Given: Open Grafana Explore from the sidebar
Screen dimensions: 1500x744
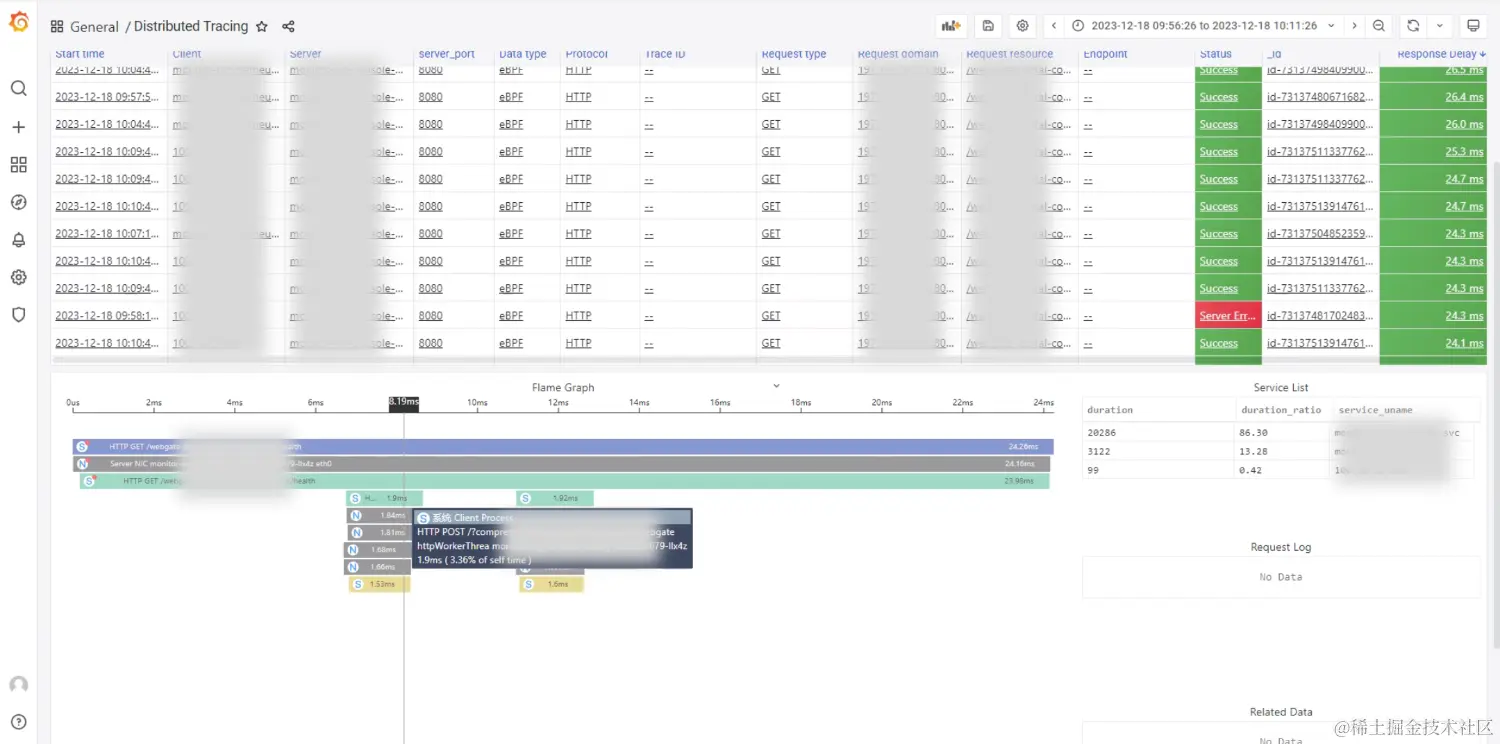Looking at the screenshot, I should (x=18, y=201).
